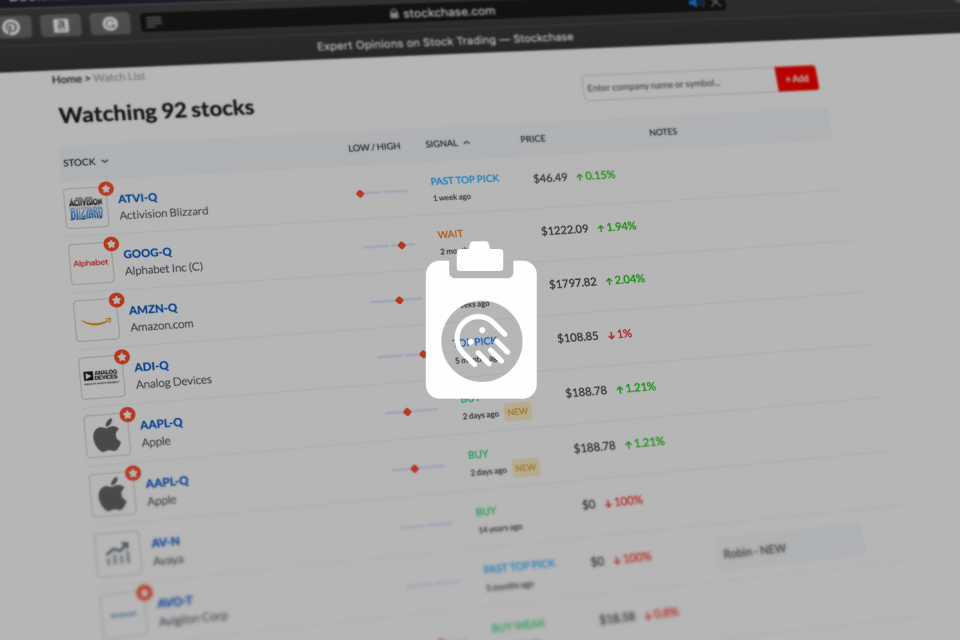960x640 pixels.
Task: Click the Analog Devices logo
Action: [x=102, y=377]
